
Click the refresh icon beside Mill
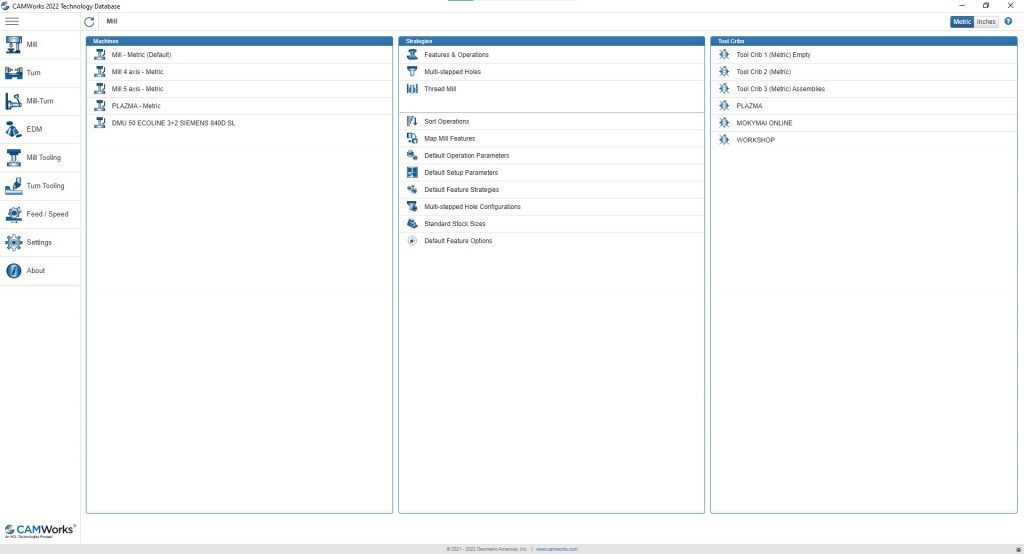click(89, 22)
